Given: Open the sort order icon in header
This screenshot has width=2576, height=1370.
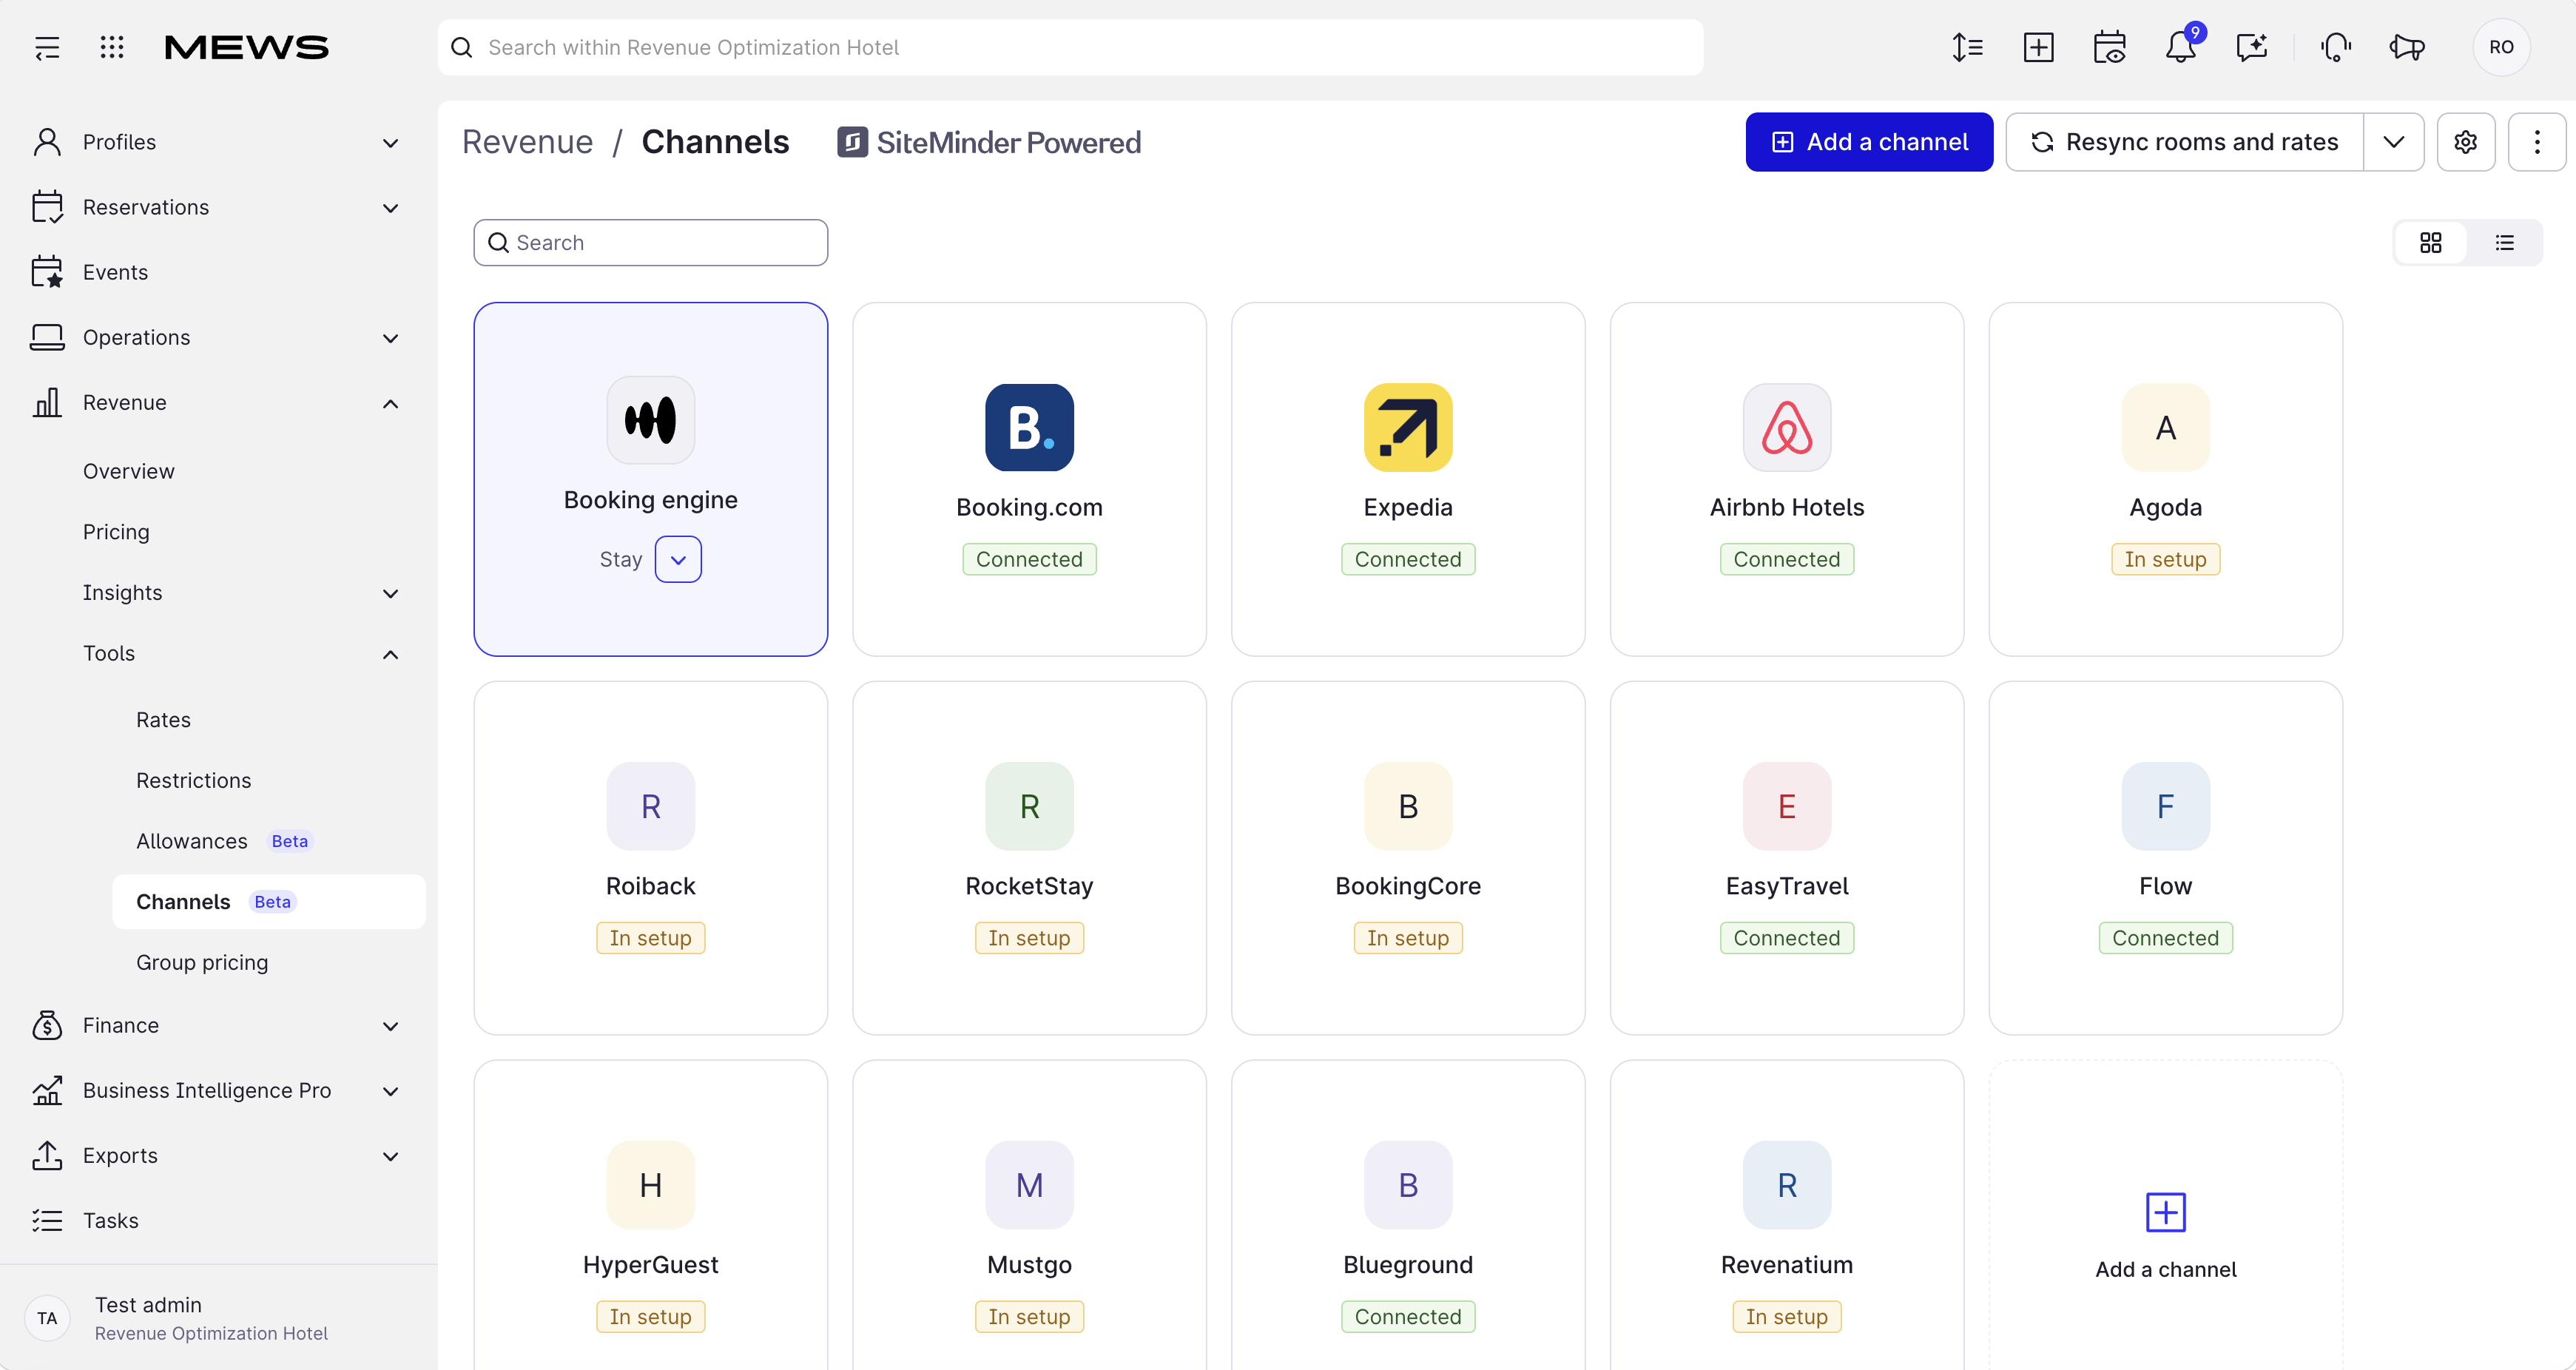Looking at the screenshot, I should point(1967,47).
